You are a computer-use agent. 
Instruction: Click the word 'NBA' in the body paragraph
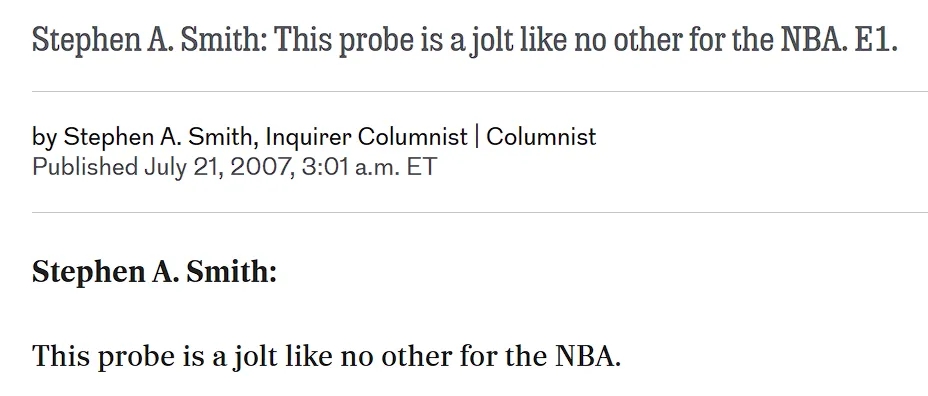tap(587, 355)
